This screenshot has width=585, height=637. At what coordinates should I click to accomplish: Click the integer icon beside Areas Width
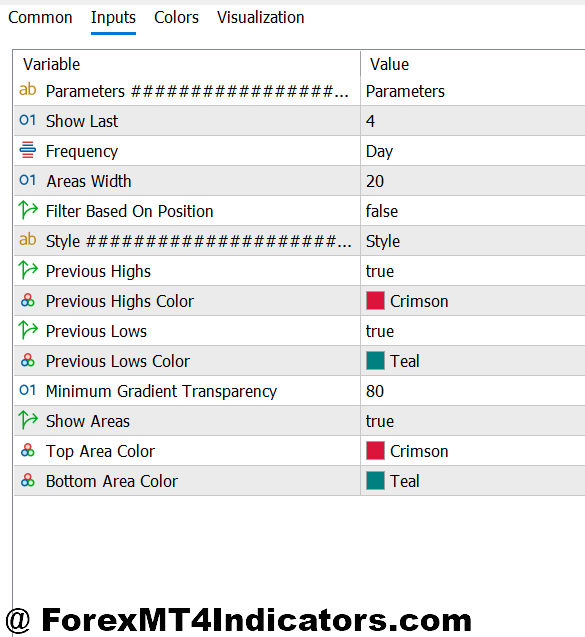pos(28,180)
